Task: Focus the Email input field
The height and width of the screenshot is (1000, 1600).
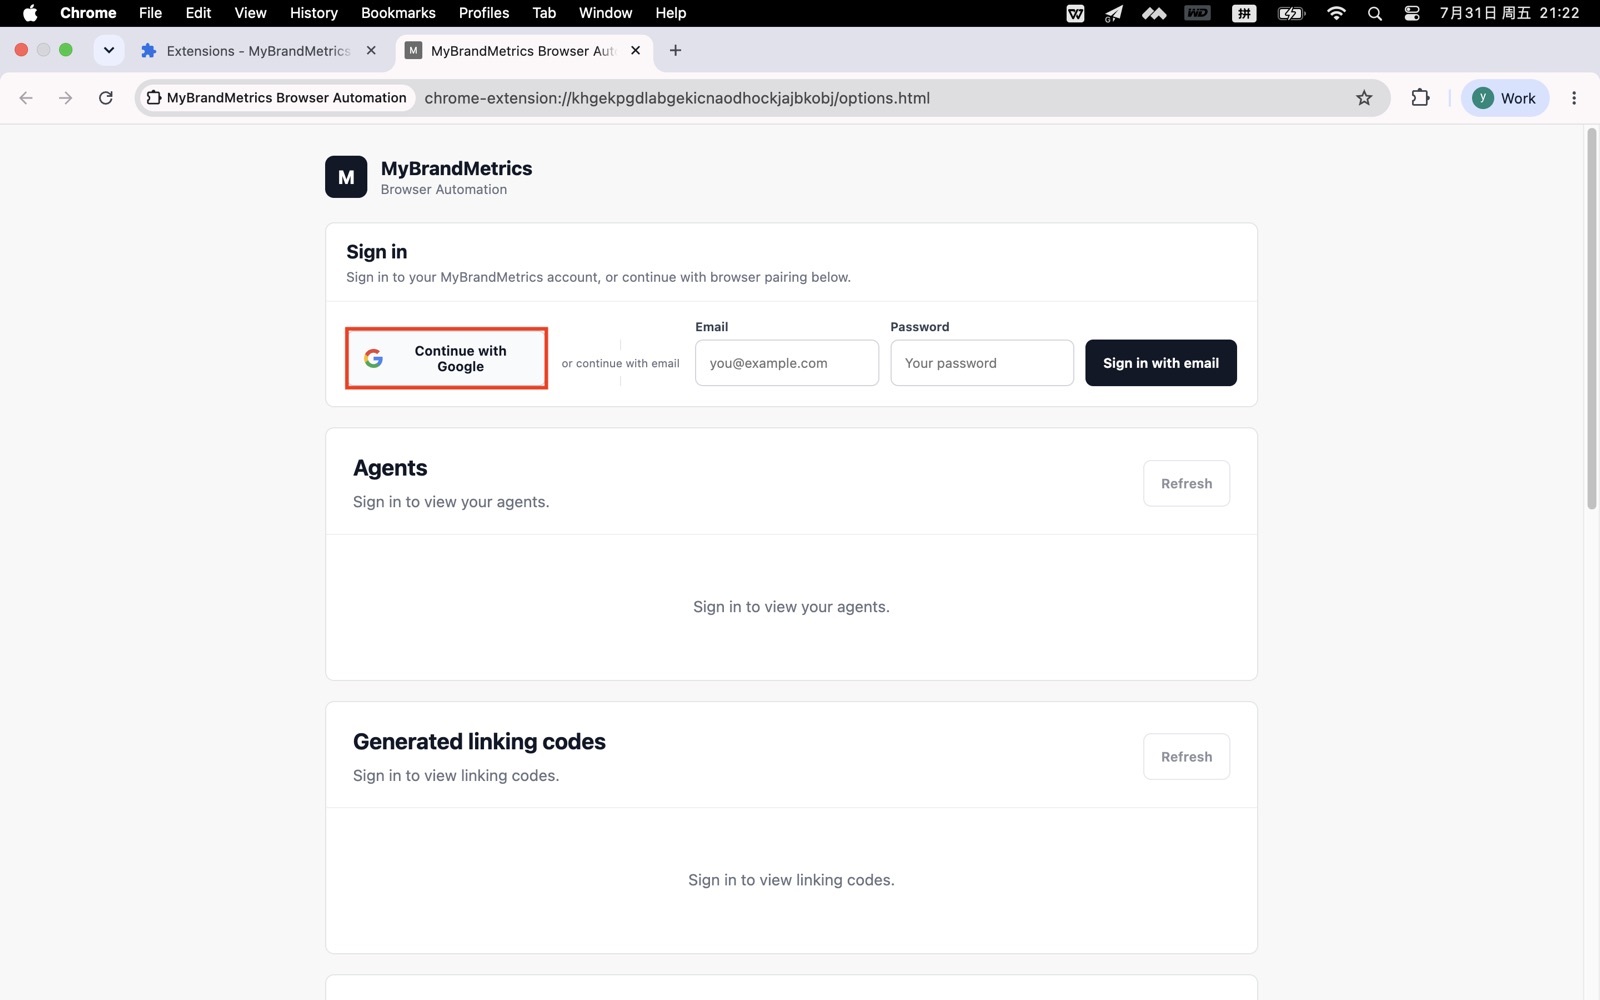Action: pos(787,363)
